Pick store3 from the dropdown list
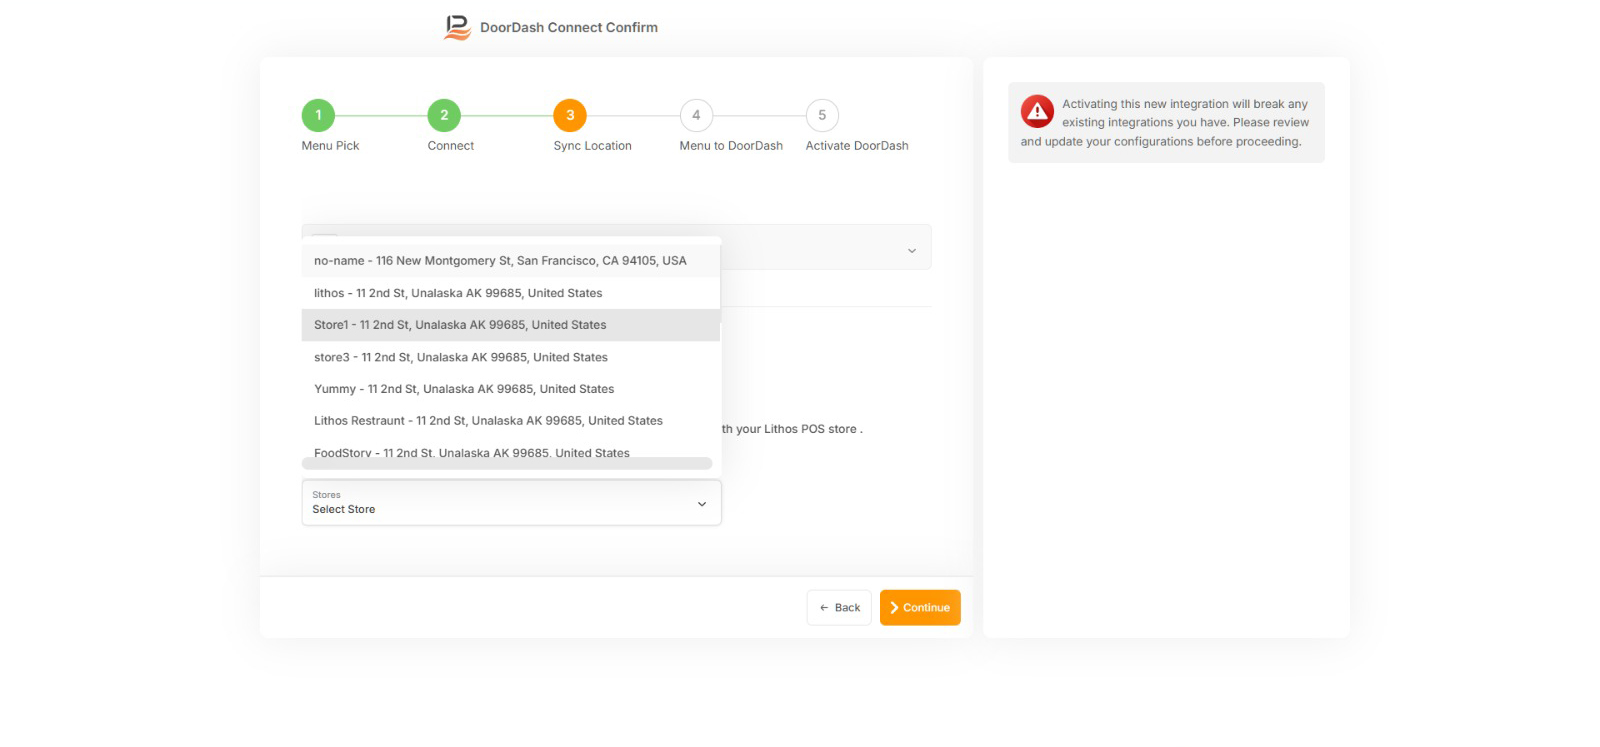Screen dimensions: 1600x747 click(461, 357)
